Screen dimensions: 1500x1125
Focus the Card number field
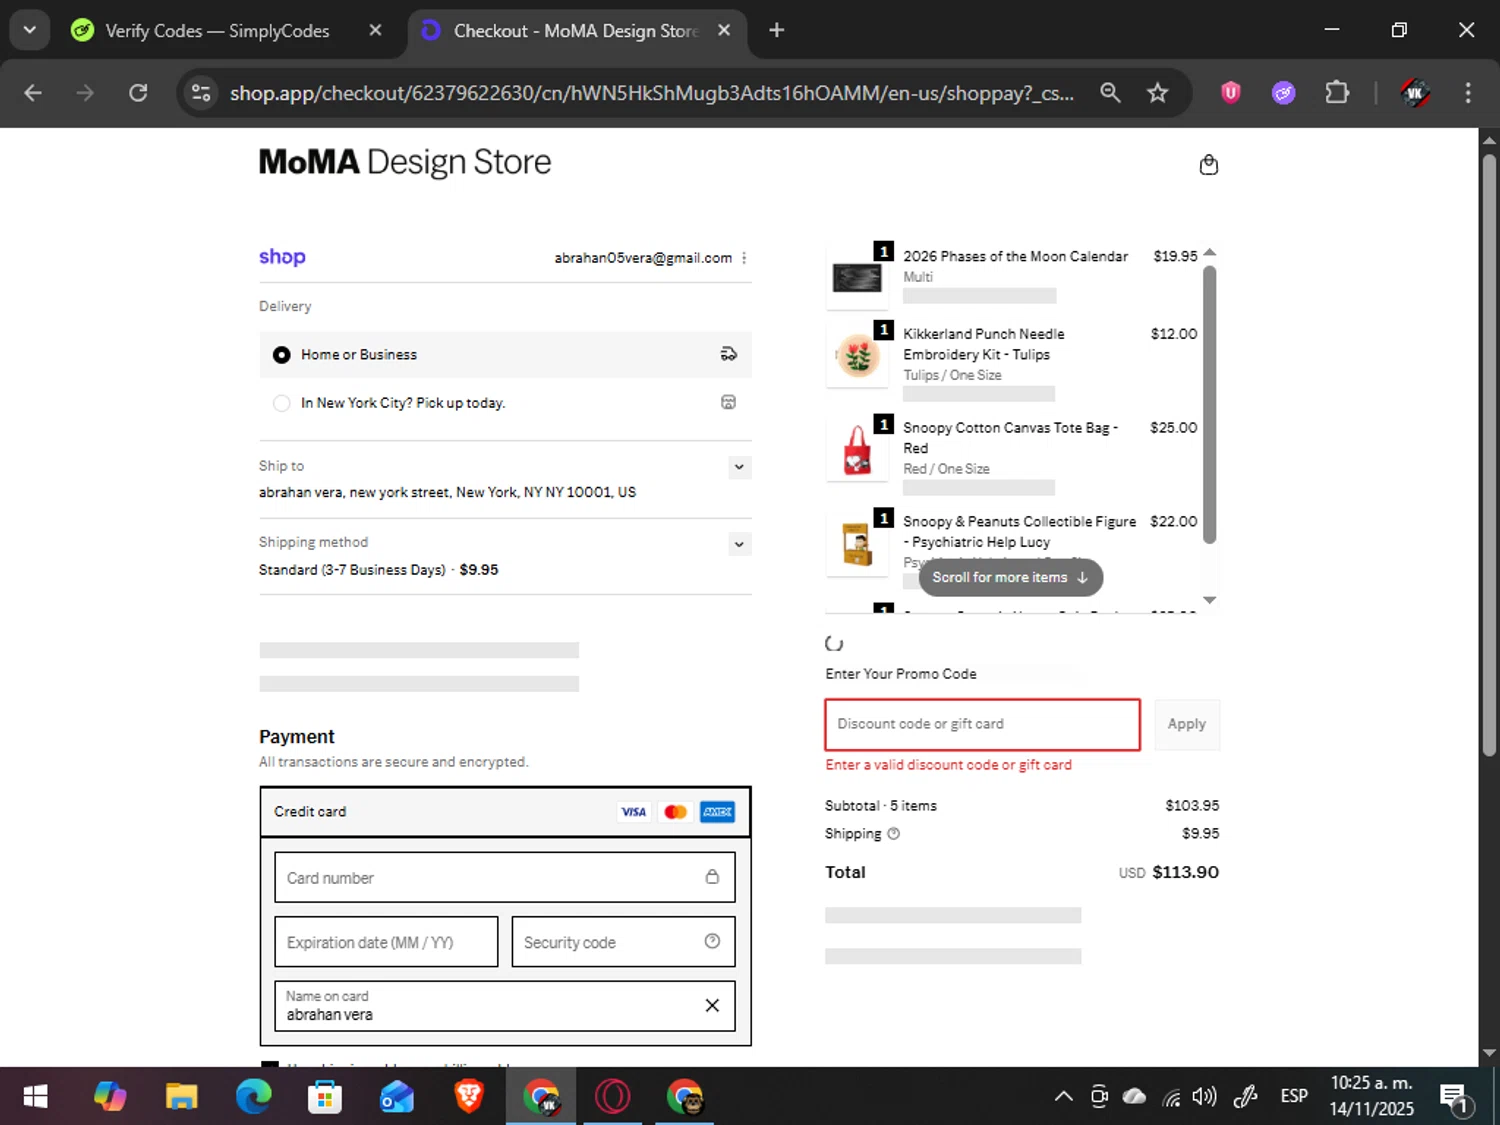[505, 877]
